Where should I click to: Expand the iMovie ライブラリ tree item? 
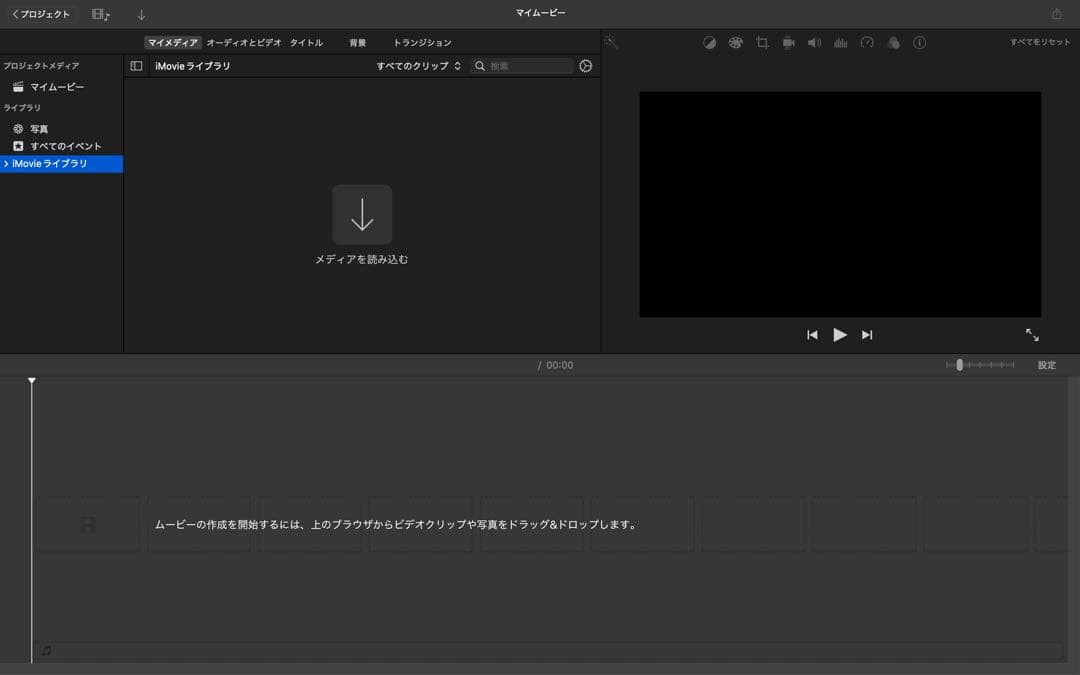pyautogui.click(x=6, y=164)
